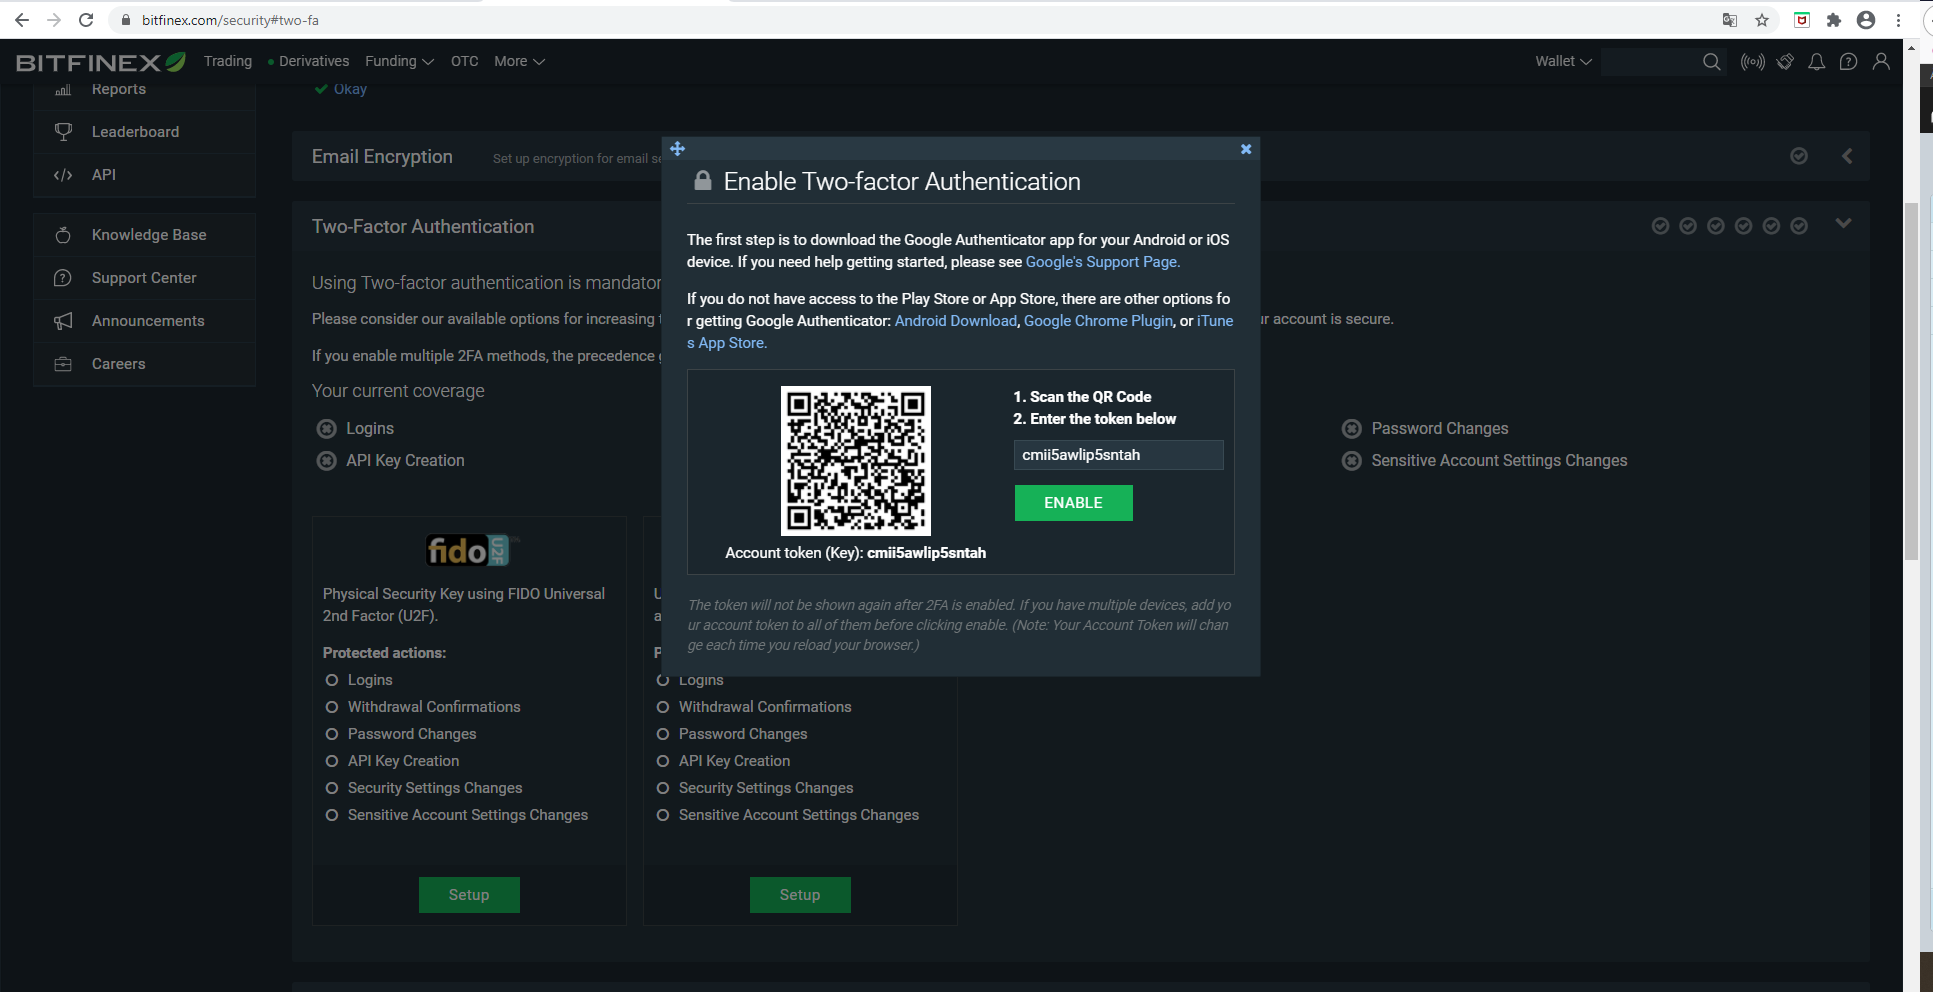Click the browser address bar URL
Image resolution: width=1933 pixels, height=992 pixels.
[230, 20]
